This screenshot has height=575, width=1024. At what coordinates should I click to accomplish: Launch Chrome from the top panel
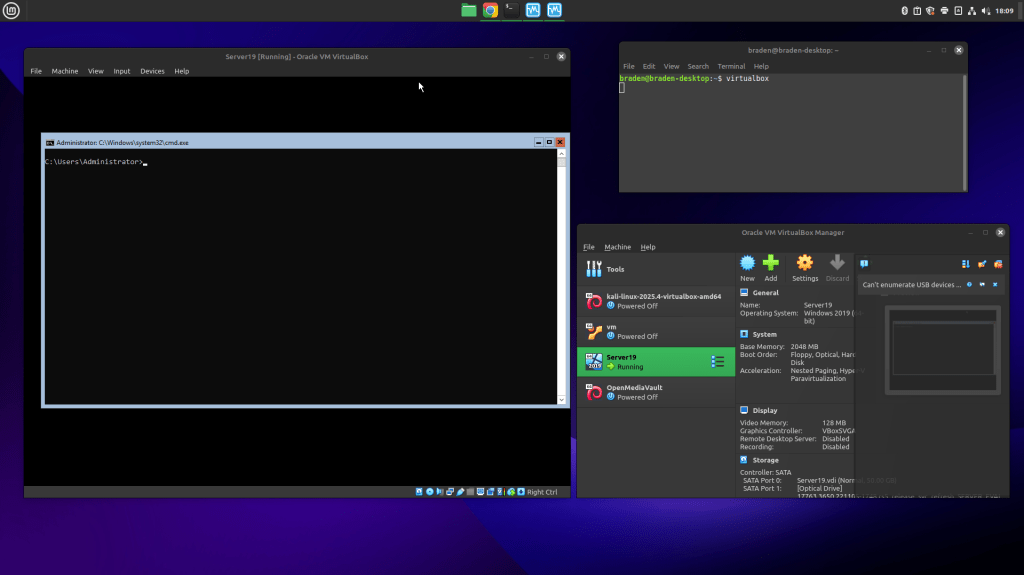click(x=490, y=10)
